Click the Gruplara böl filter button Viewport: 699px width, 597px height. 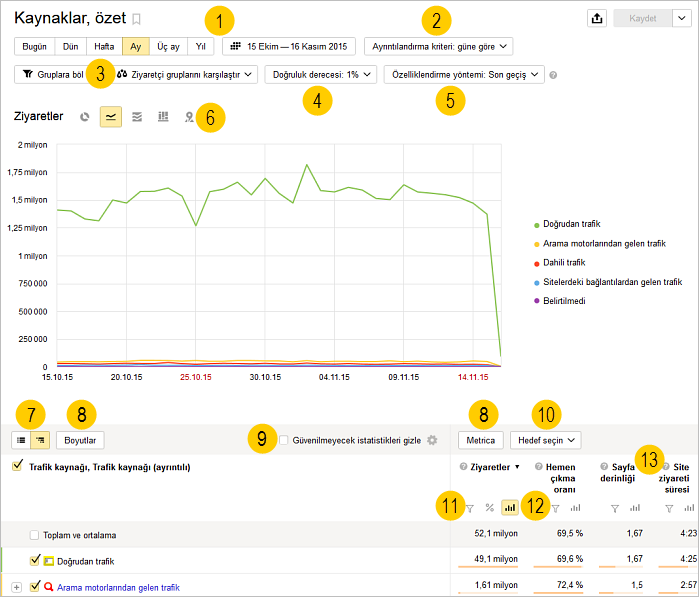(53, 74)
